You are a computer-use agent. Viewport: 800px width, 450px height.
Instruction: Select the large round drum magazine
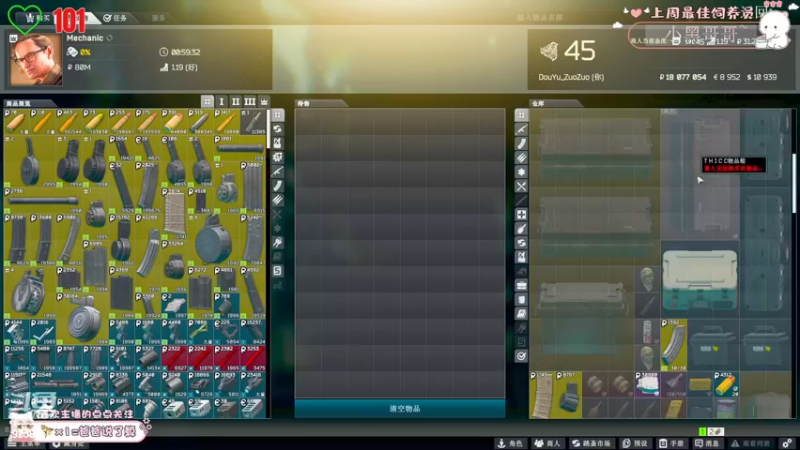(x=213, y=240)
